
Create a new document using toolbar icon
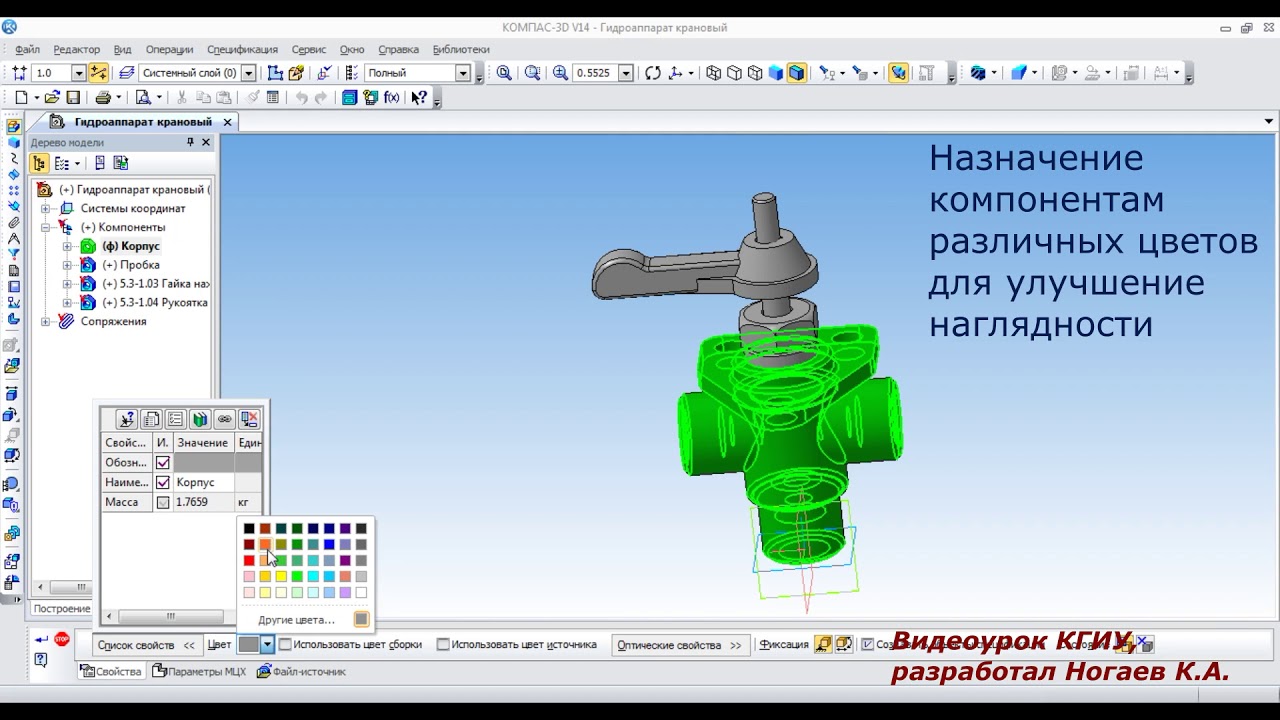pos(21,98)
